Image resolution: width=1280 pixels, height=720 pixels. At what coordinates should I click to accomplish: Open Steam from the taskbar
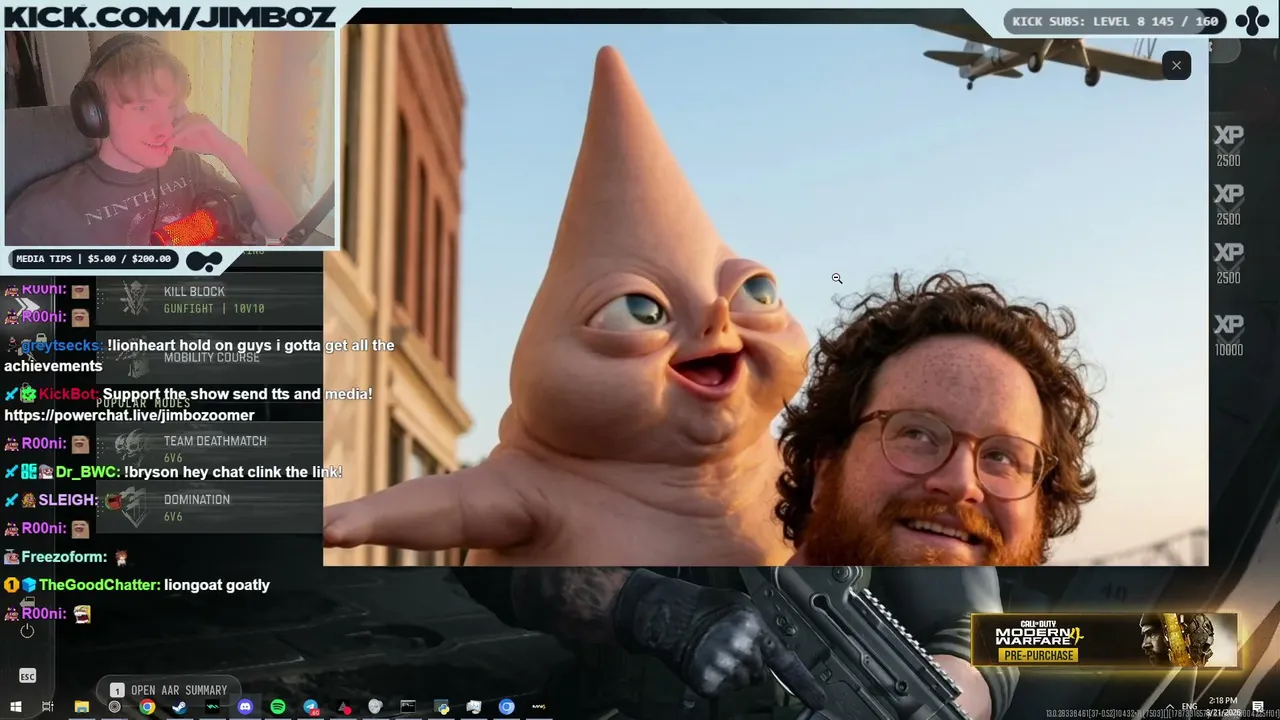point(179,707)
